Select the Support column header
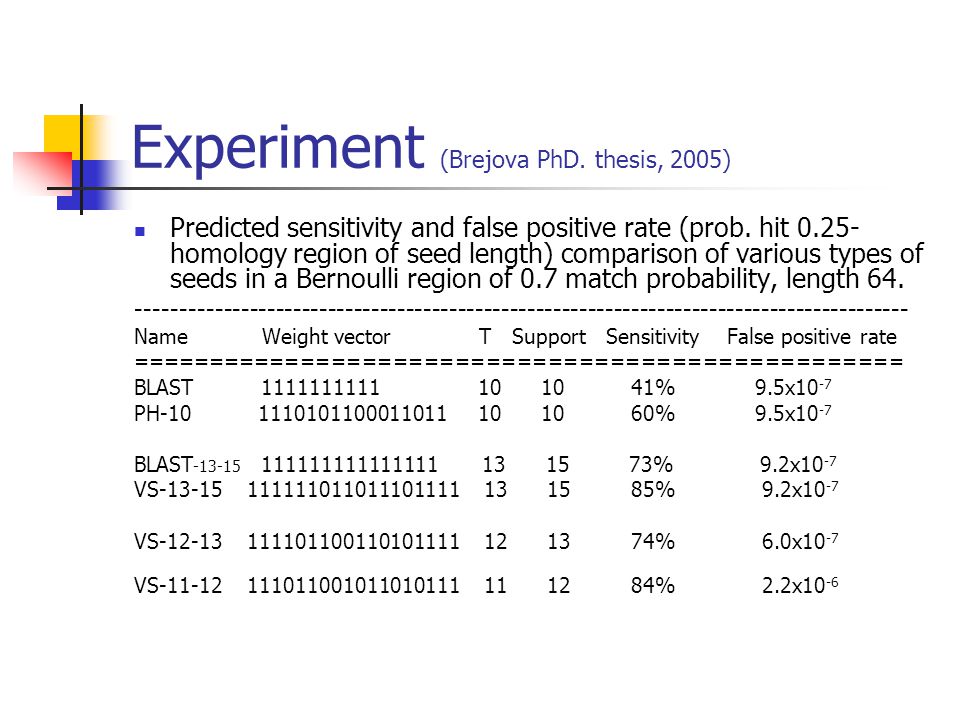This screenshot has height=720, width=960. click(549, 337)
